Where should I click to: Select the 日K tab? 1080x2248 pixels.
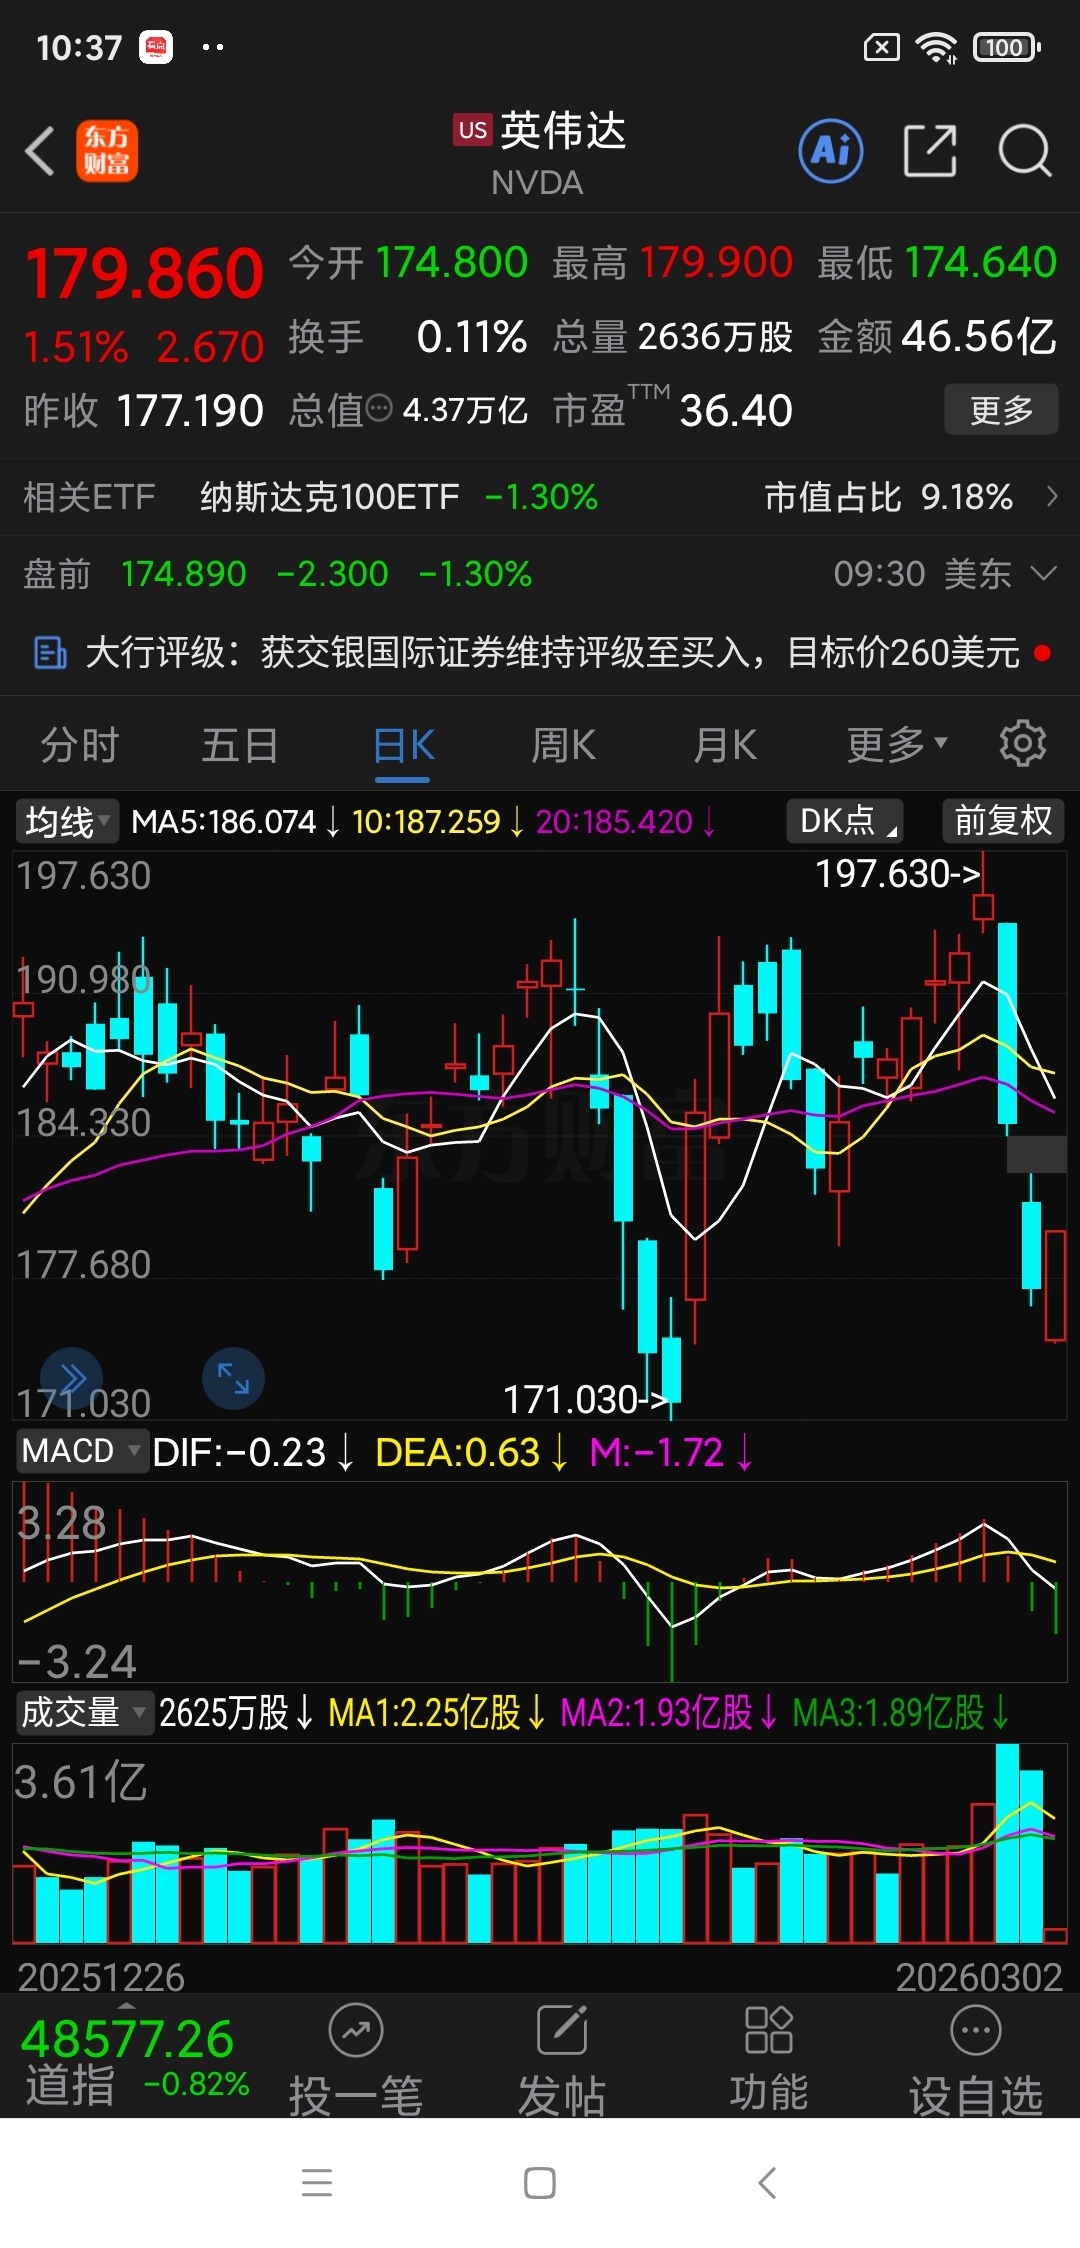pos(403,745)
